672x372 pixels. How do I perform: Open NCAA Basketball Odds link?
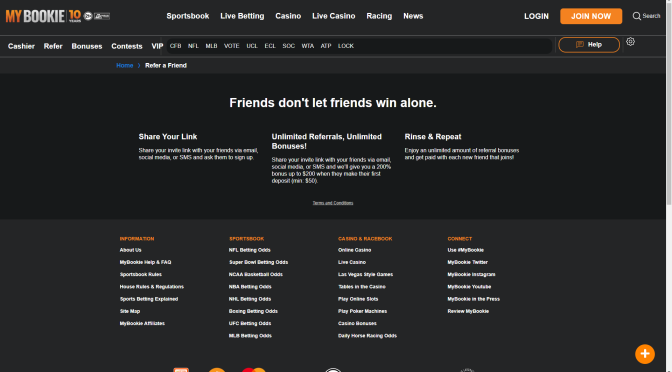256,274
